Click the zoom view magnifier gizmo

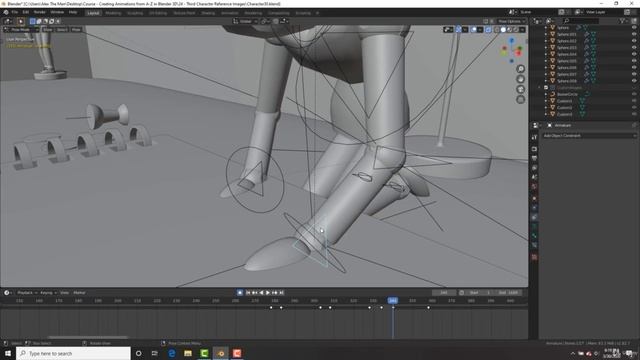(520, 69)
